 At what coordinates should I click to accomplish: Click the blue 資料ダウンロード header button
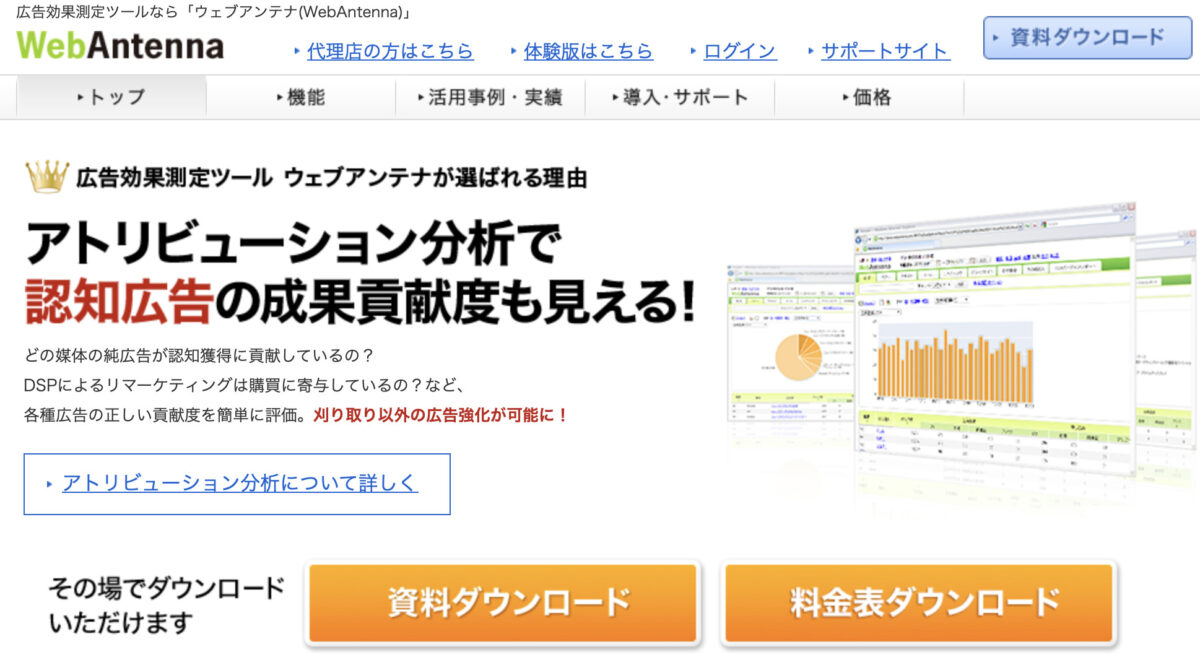1088,37
